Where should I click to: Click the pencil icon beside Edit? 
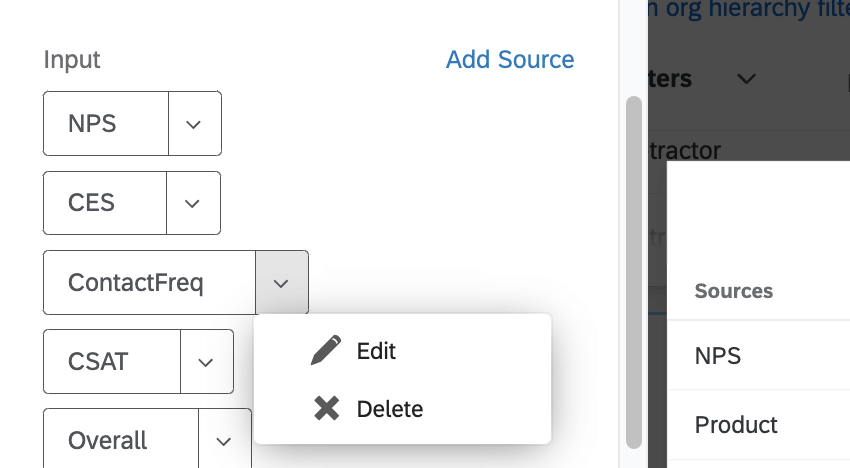point(326,351)
